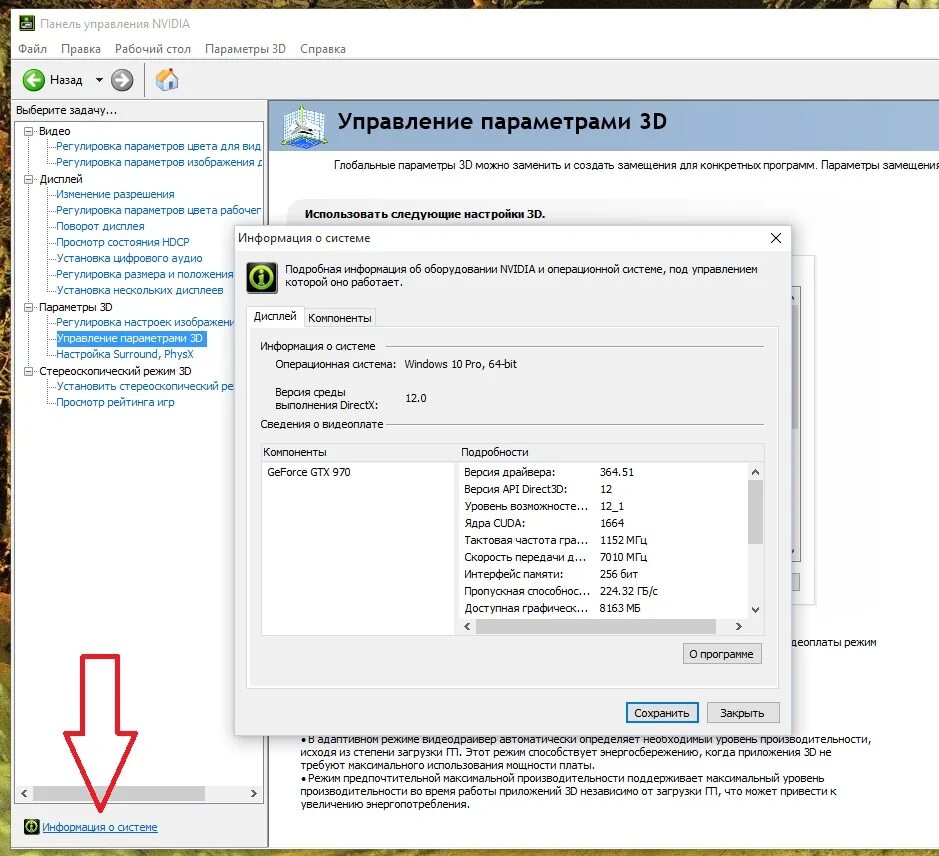
Task: Open Настройка Surround, PhysX task
Action: [125, 353]
